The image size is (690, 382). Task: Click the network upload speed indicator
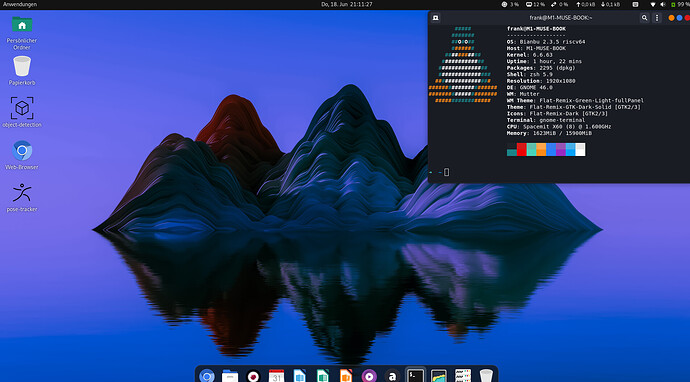585,4
